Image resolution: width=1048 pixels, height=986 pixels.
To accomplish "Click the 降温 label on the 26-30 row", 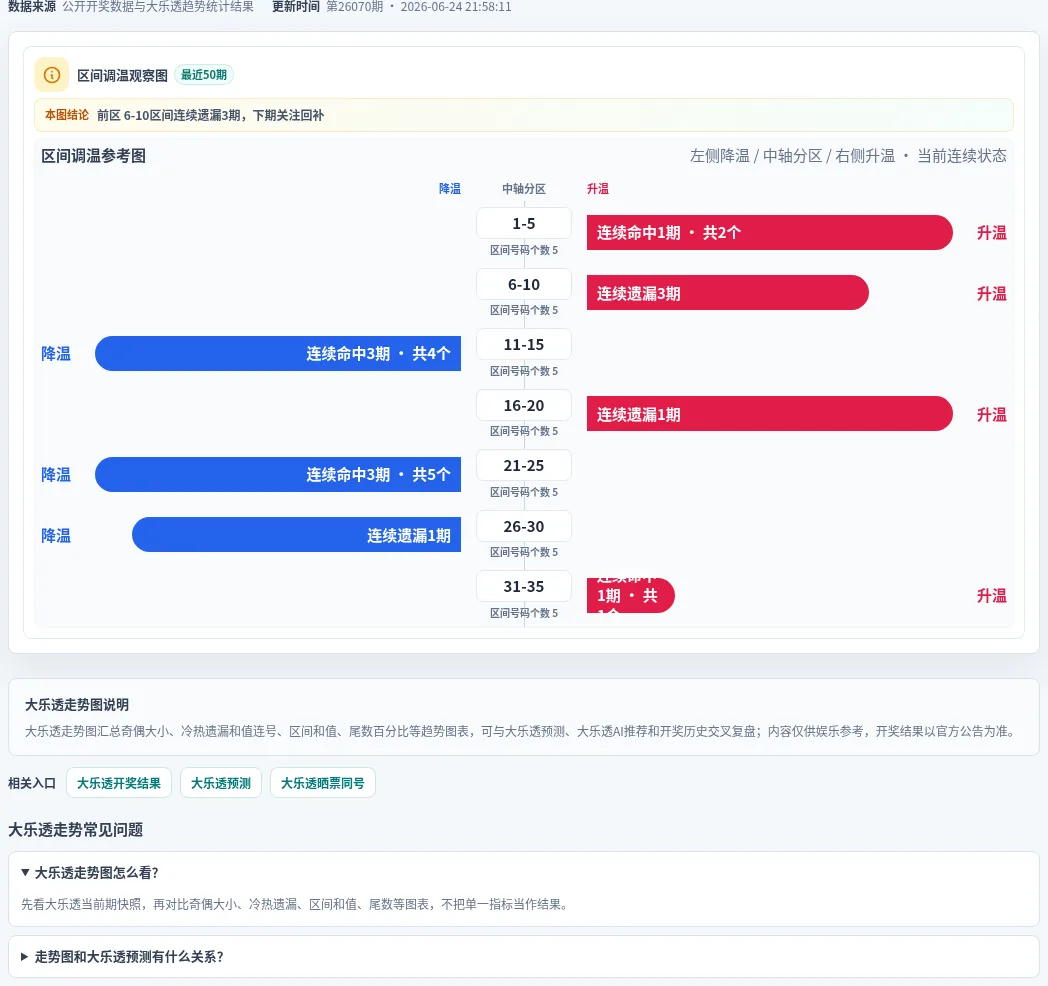I will 56,535.
